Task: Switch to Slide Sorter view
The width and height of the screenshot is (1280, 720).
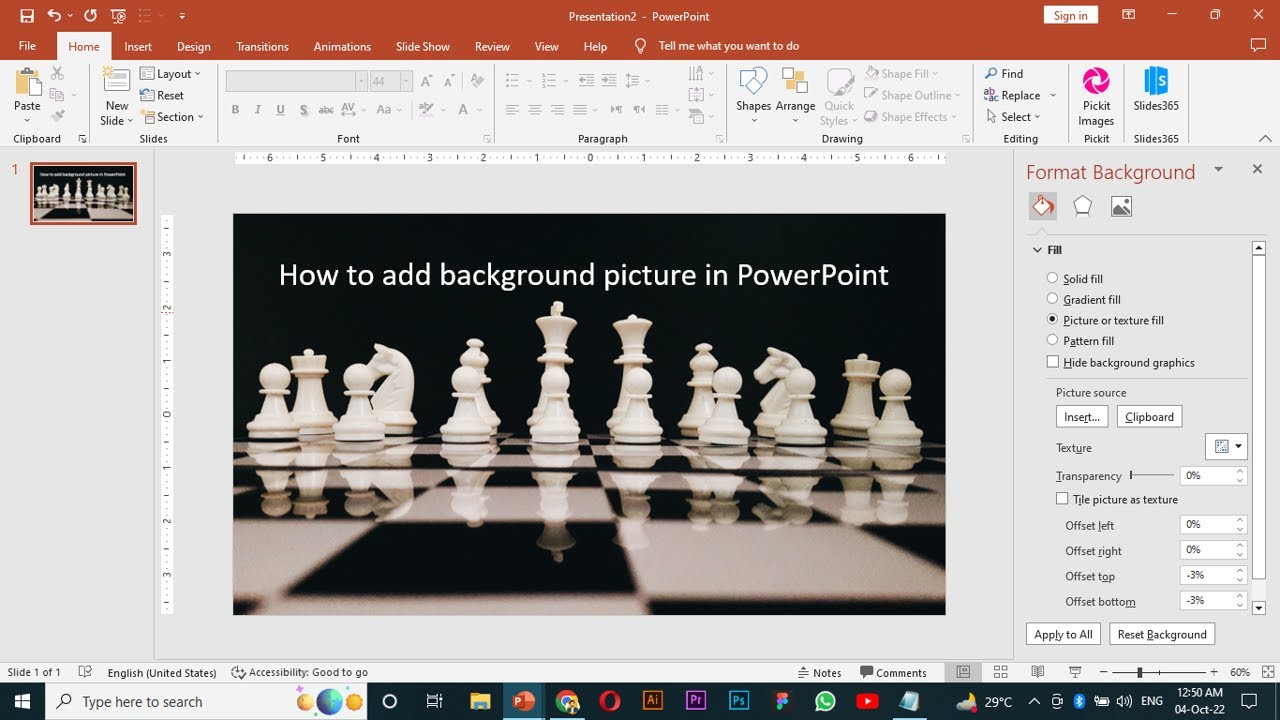Action: point(1000,672)
